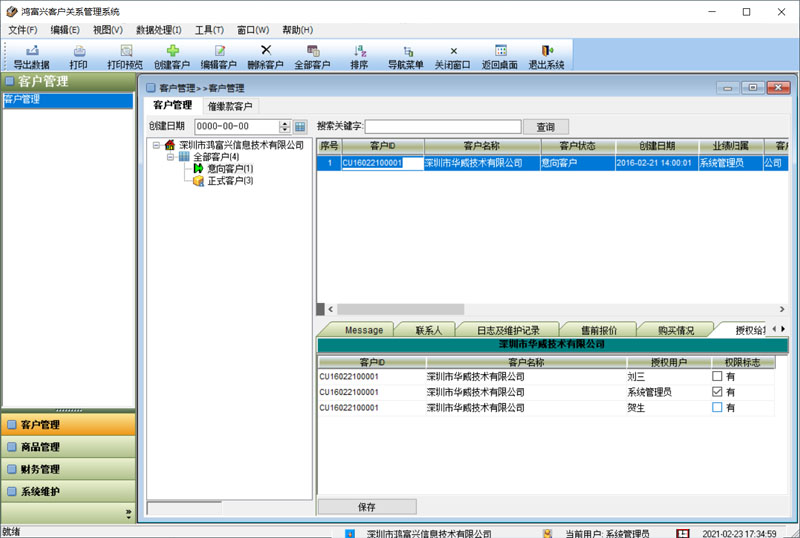Open 系统维护 in the sidebar

68,492
